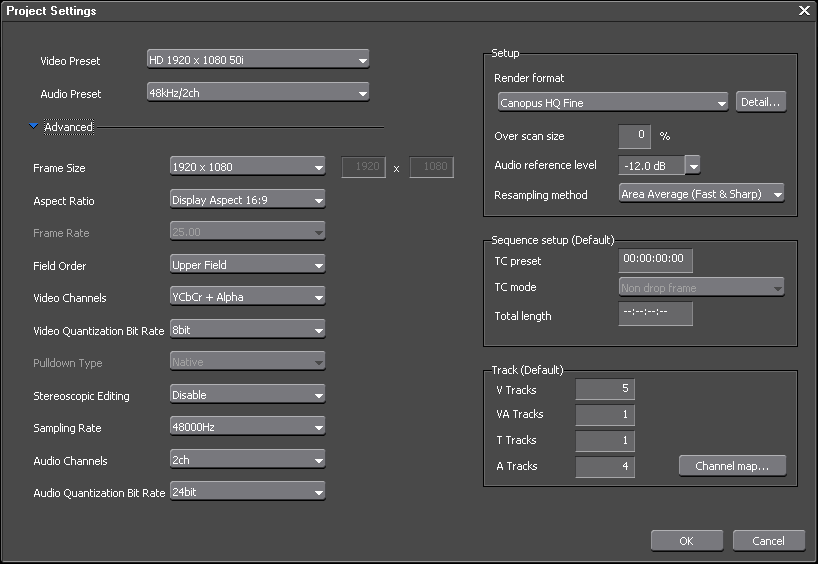Open the Field Order dropdown
The image size is (818, 564).
pos(247,265)
